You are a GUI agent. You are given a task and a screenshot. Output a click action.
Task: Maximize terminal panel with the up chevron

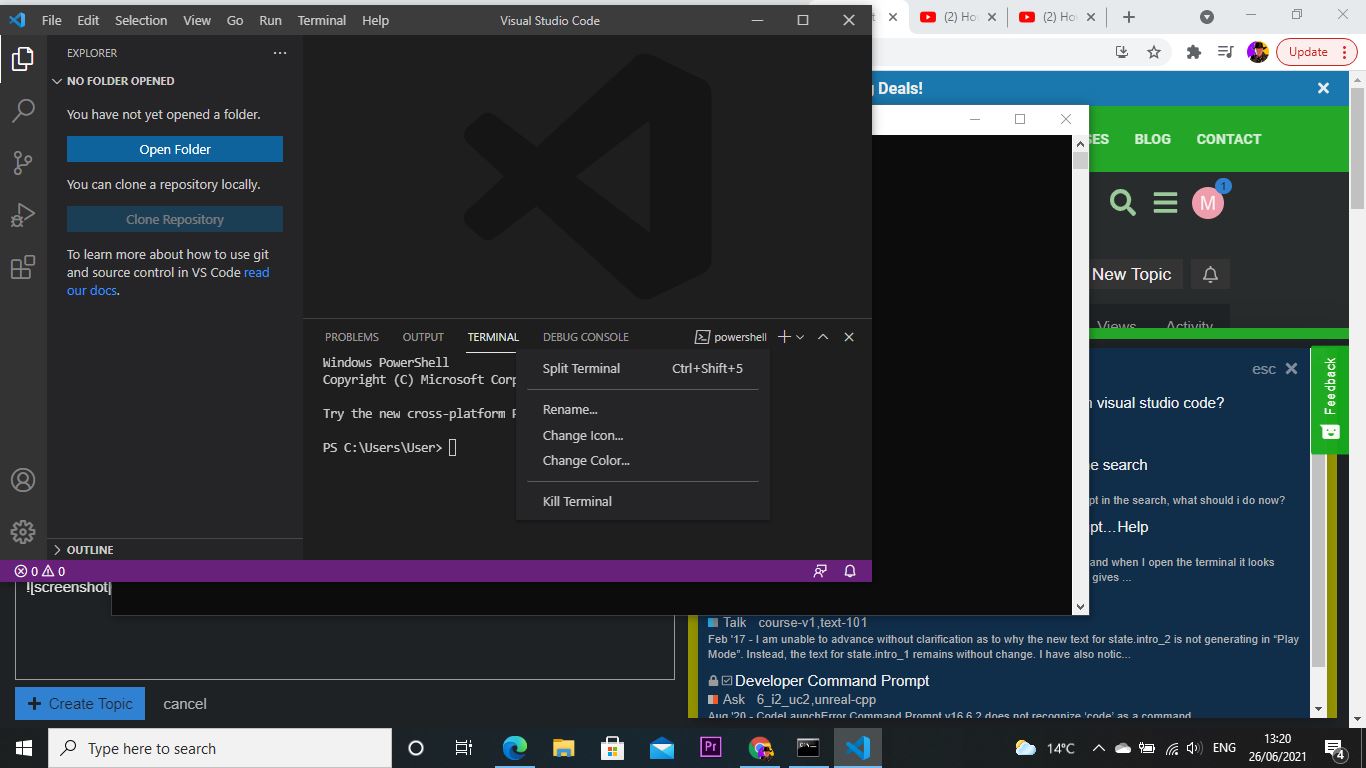pos(823,337)
